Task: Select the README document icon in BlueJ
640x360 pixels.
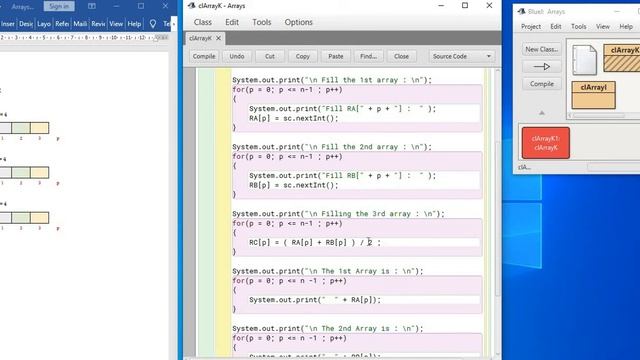Action: (x=584, y=60)
